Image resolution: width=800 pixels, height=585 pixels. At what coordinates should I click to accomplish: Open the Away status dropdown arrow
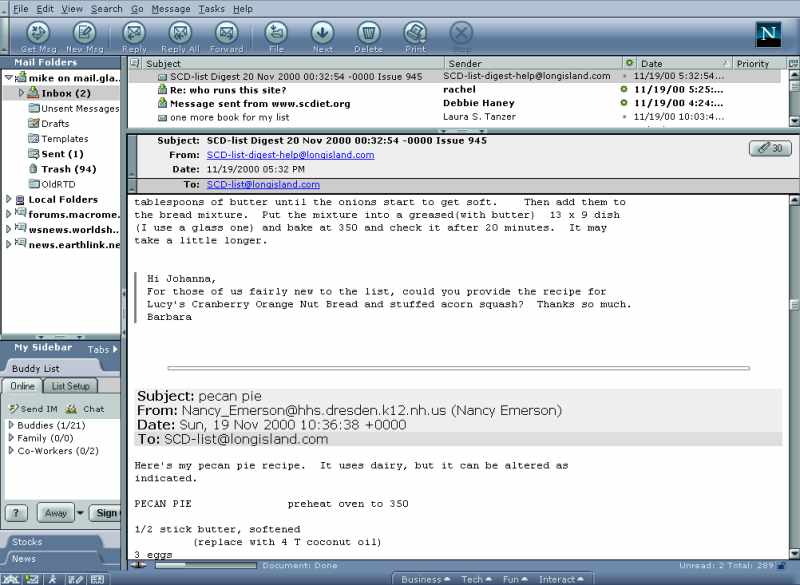coord(83,513)
